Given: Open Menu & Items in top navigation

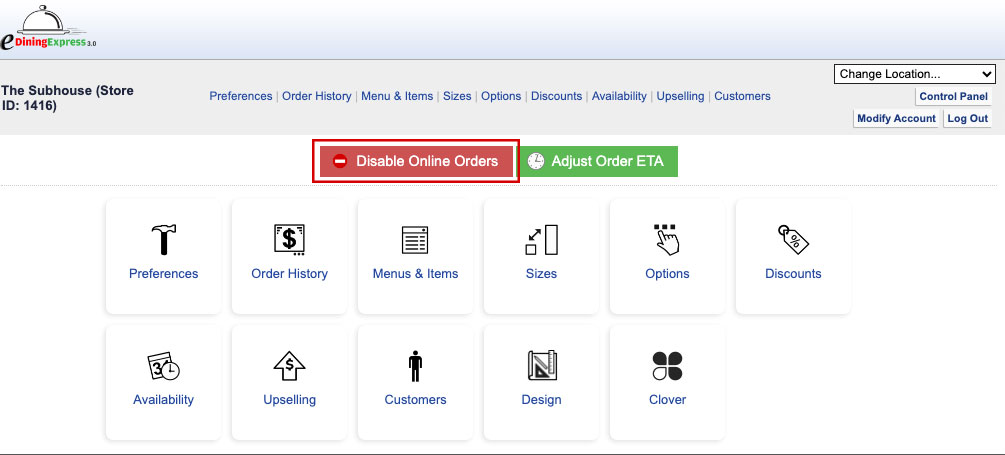Looking at the screenshot, I should click(x=397, y=96).
